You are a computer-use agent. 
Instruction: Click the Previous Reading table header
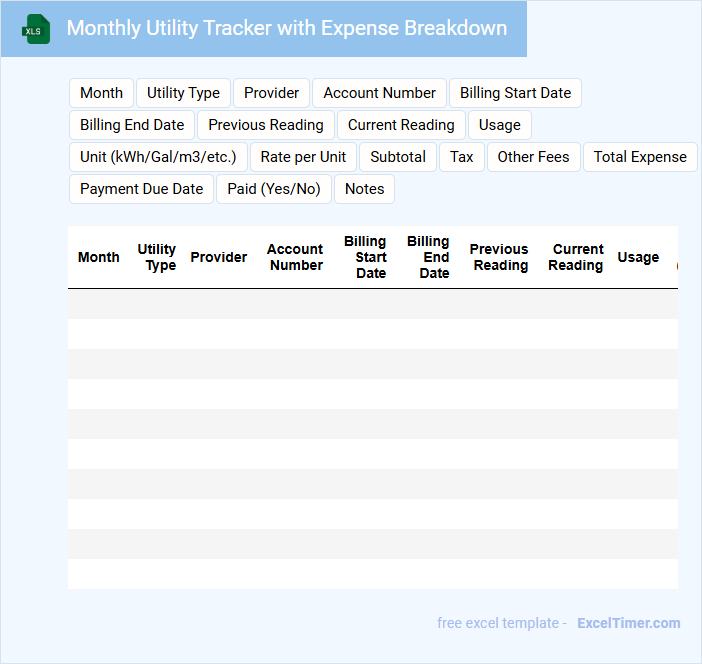(x=499, y=257)
